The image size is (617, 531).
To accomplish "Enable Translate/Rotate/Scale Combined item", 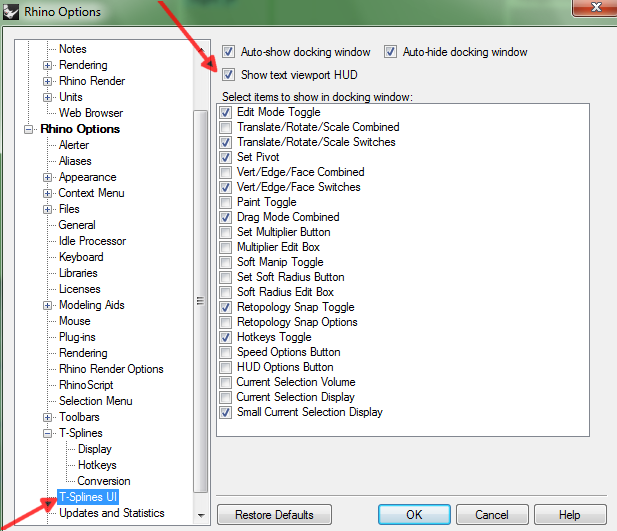I will tap(226, 127).
